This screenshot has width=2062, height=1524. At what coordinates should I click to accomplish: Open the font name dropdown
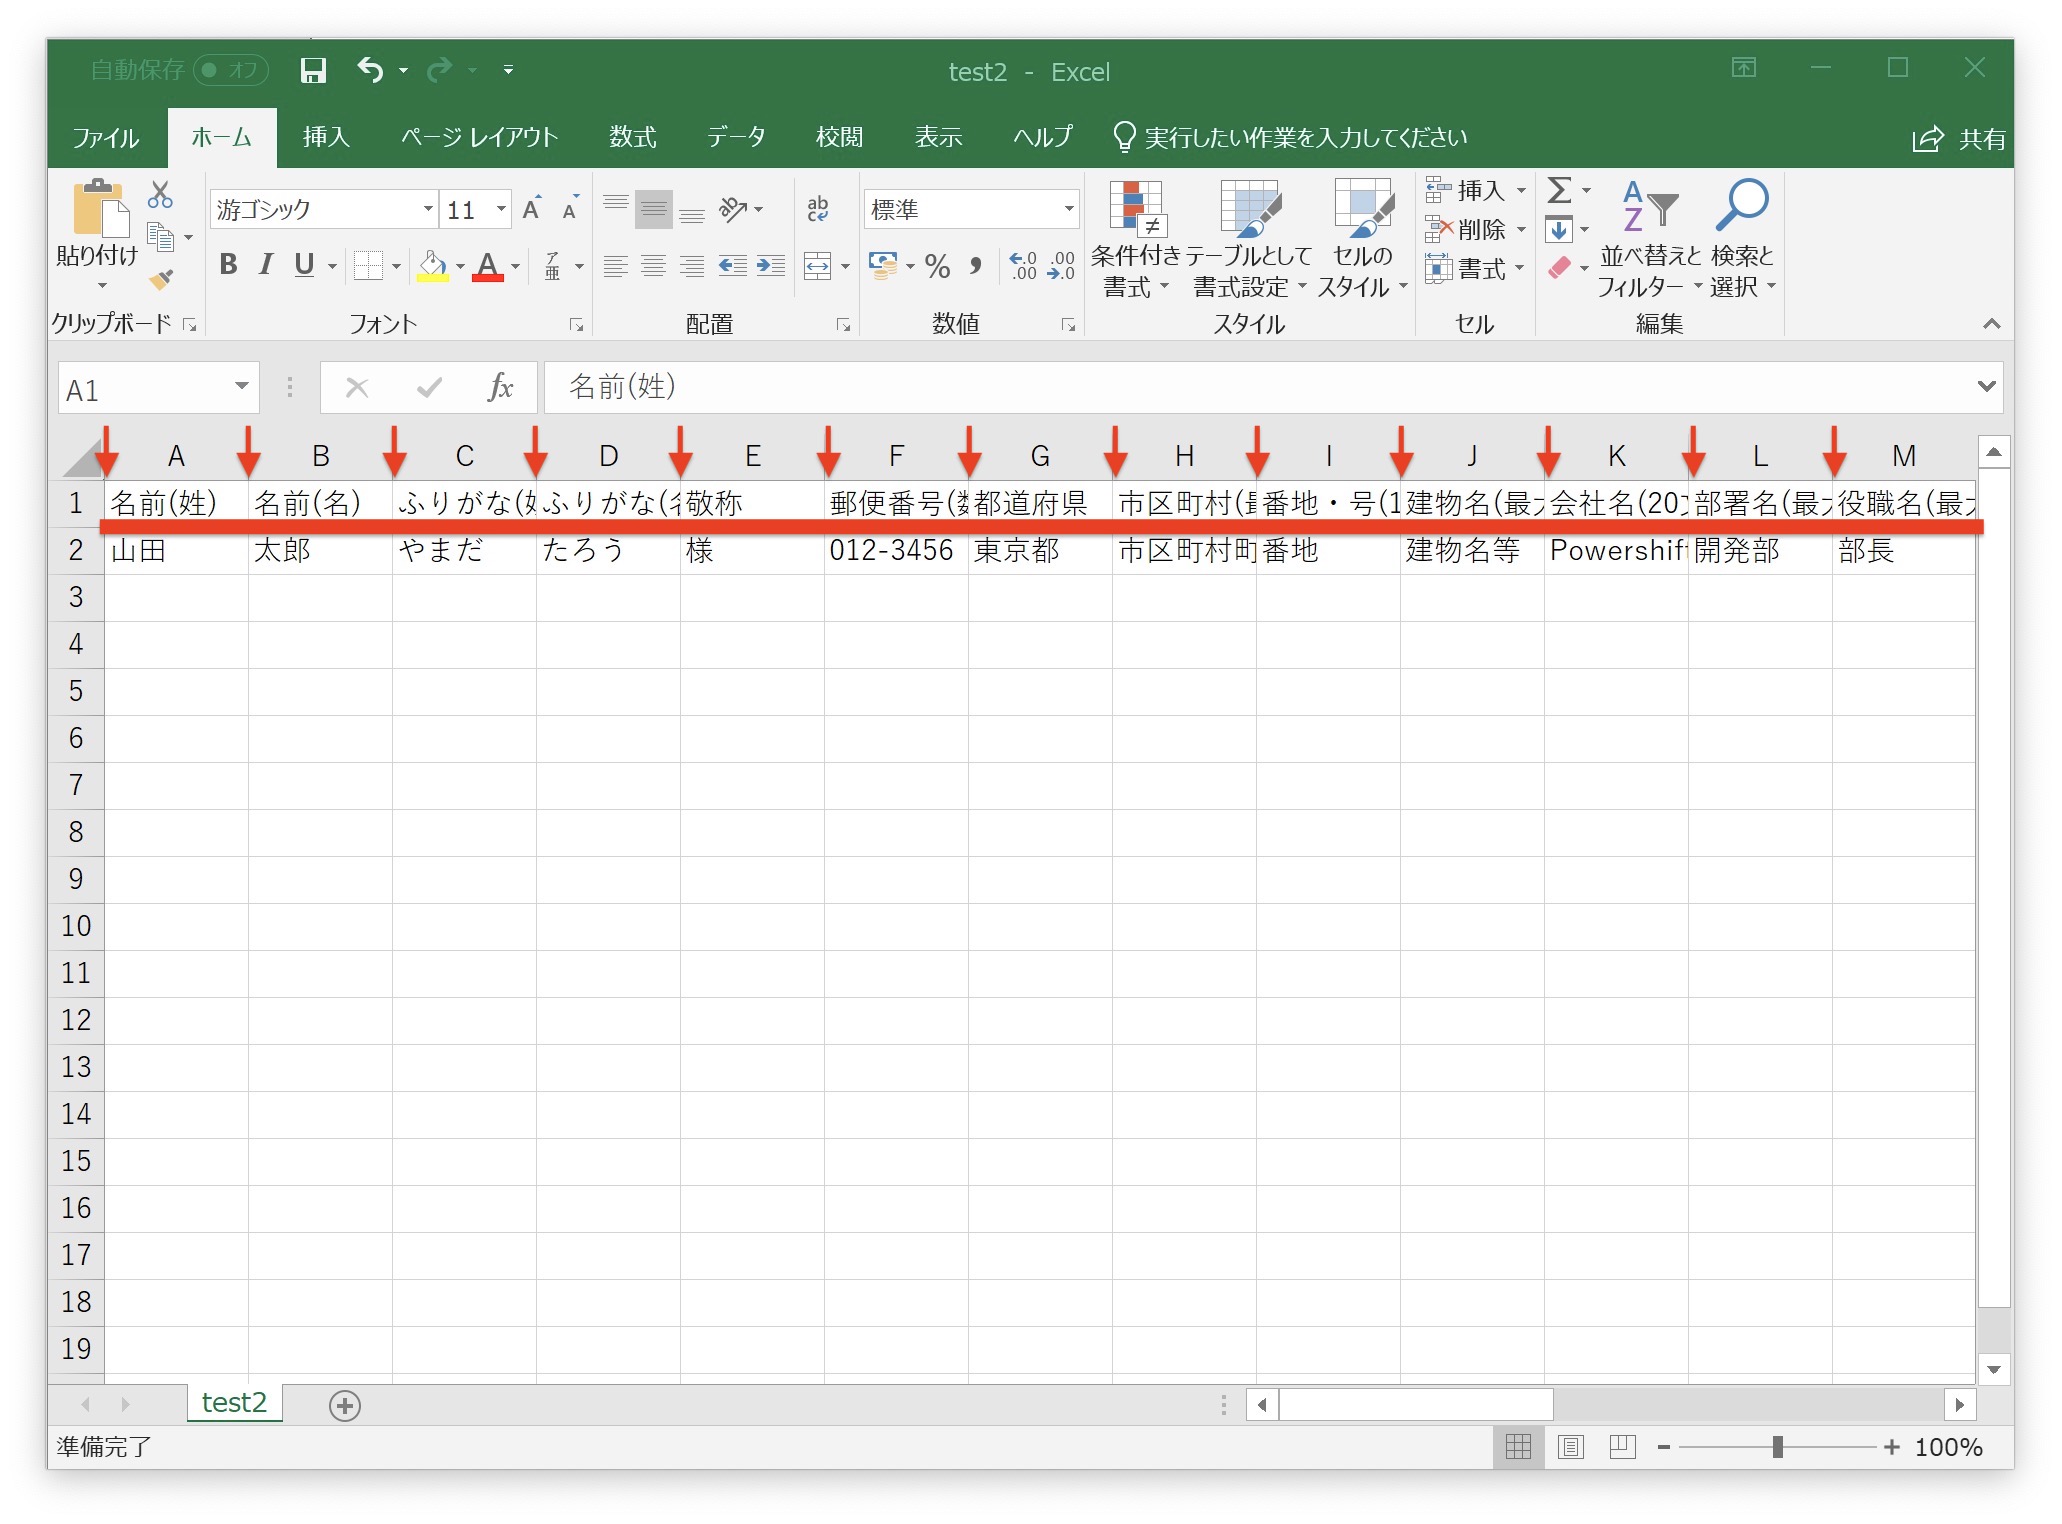tap(428, 209)
